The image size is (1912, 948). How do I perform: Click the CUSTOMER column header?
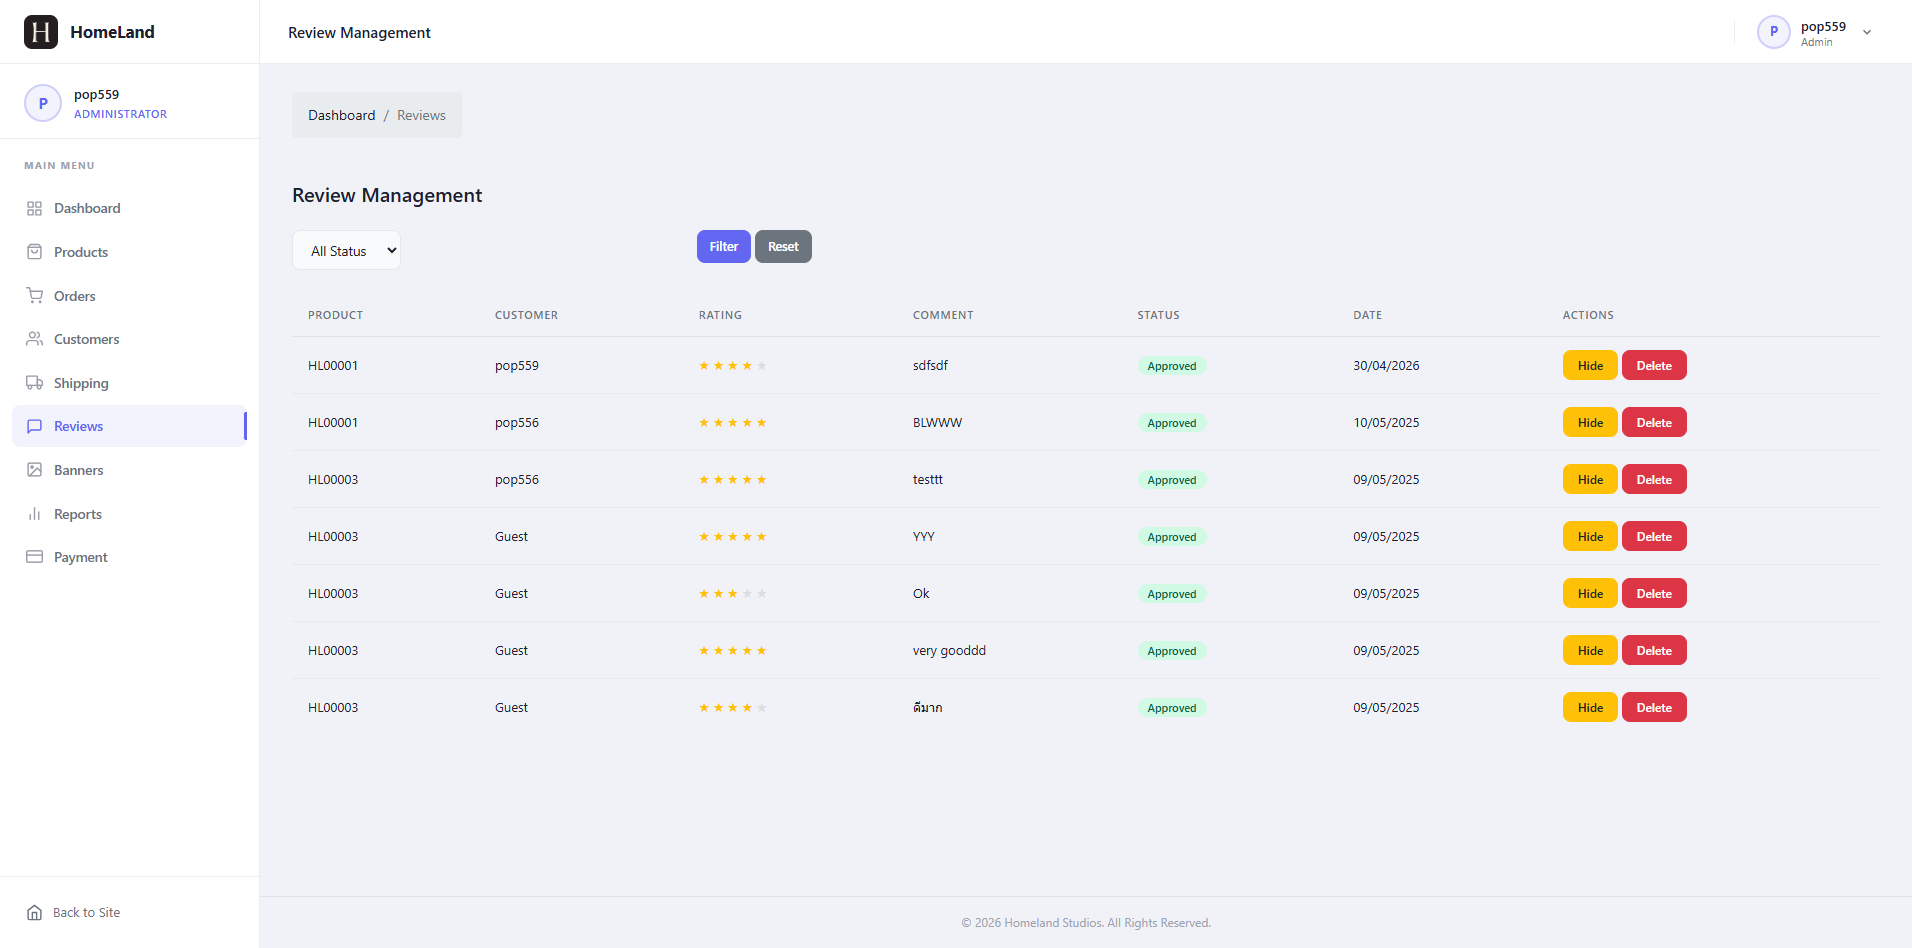tap(526, 315)
